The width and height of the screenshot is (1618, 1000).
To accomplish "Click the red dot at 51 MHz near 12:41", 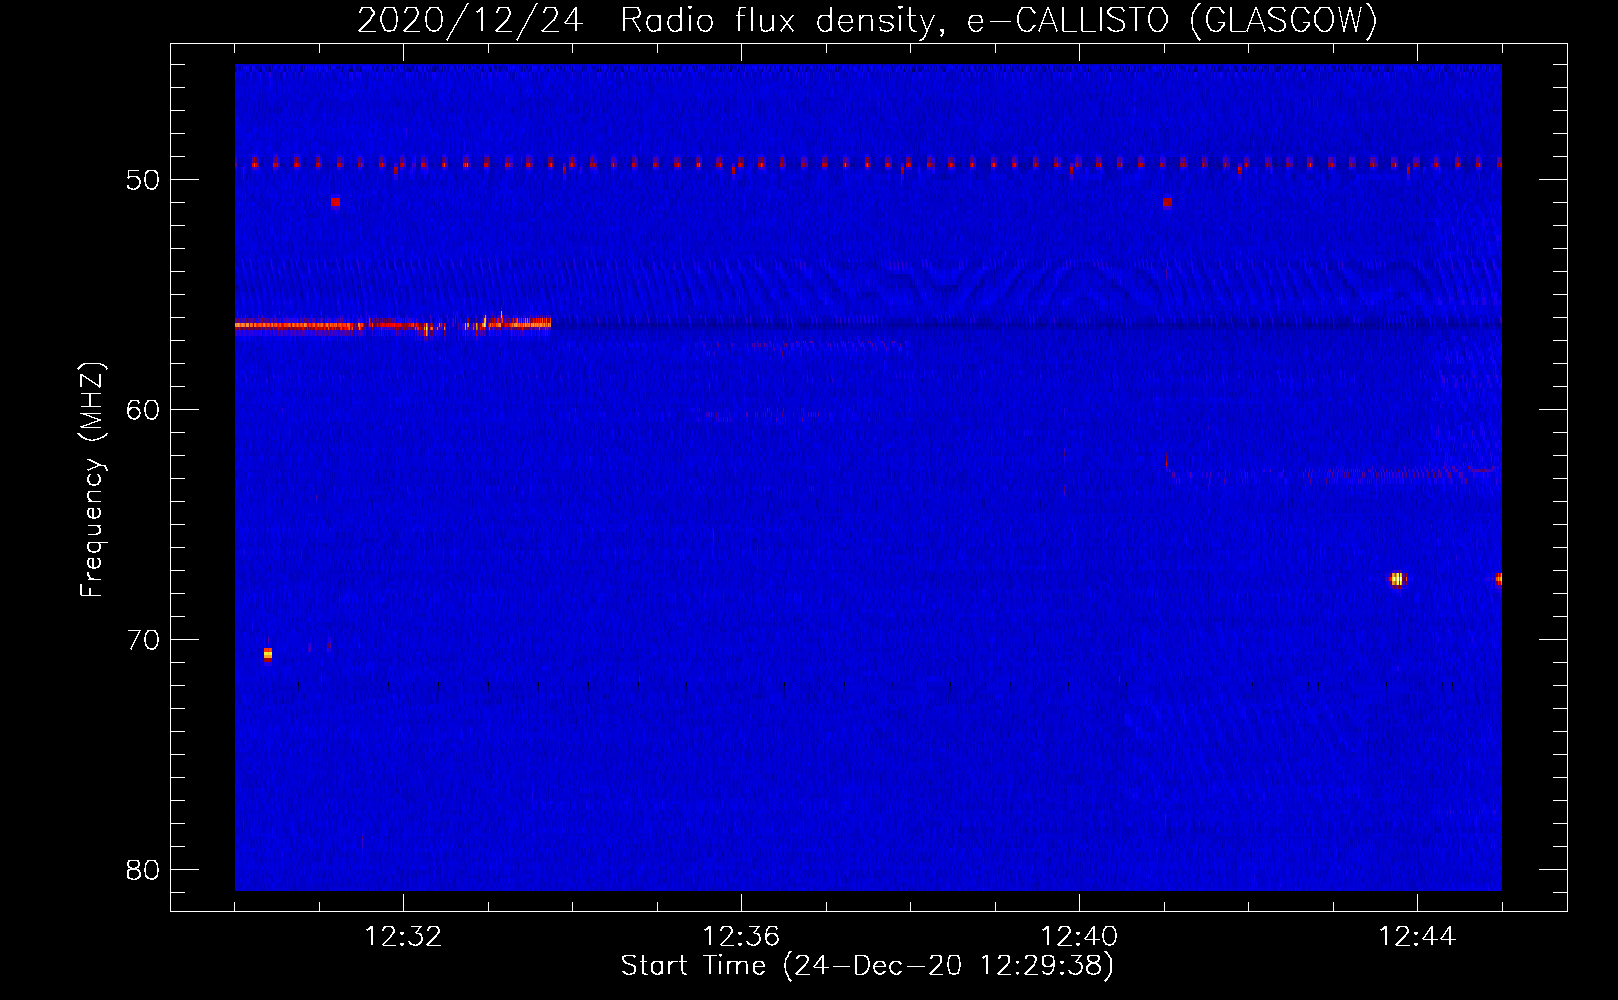I will pyautogui.click(x=1167, y=202).
